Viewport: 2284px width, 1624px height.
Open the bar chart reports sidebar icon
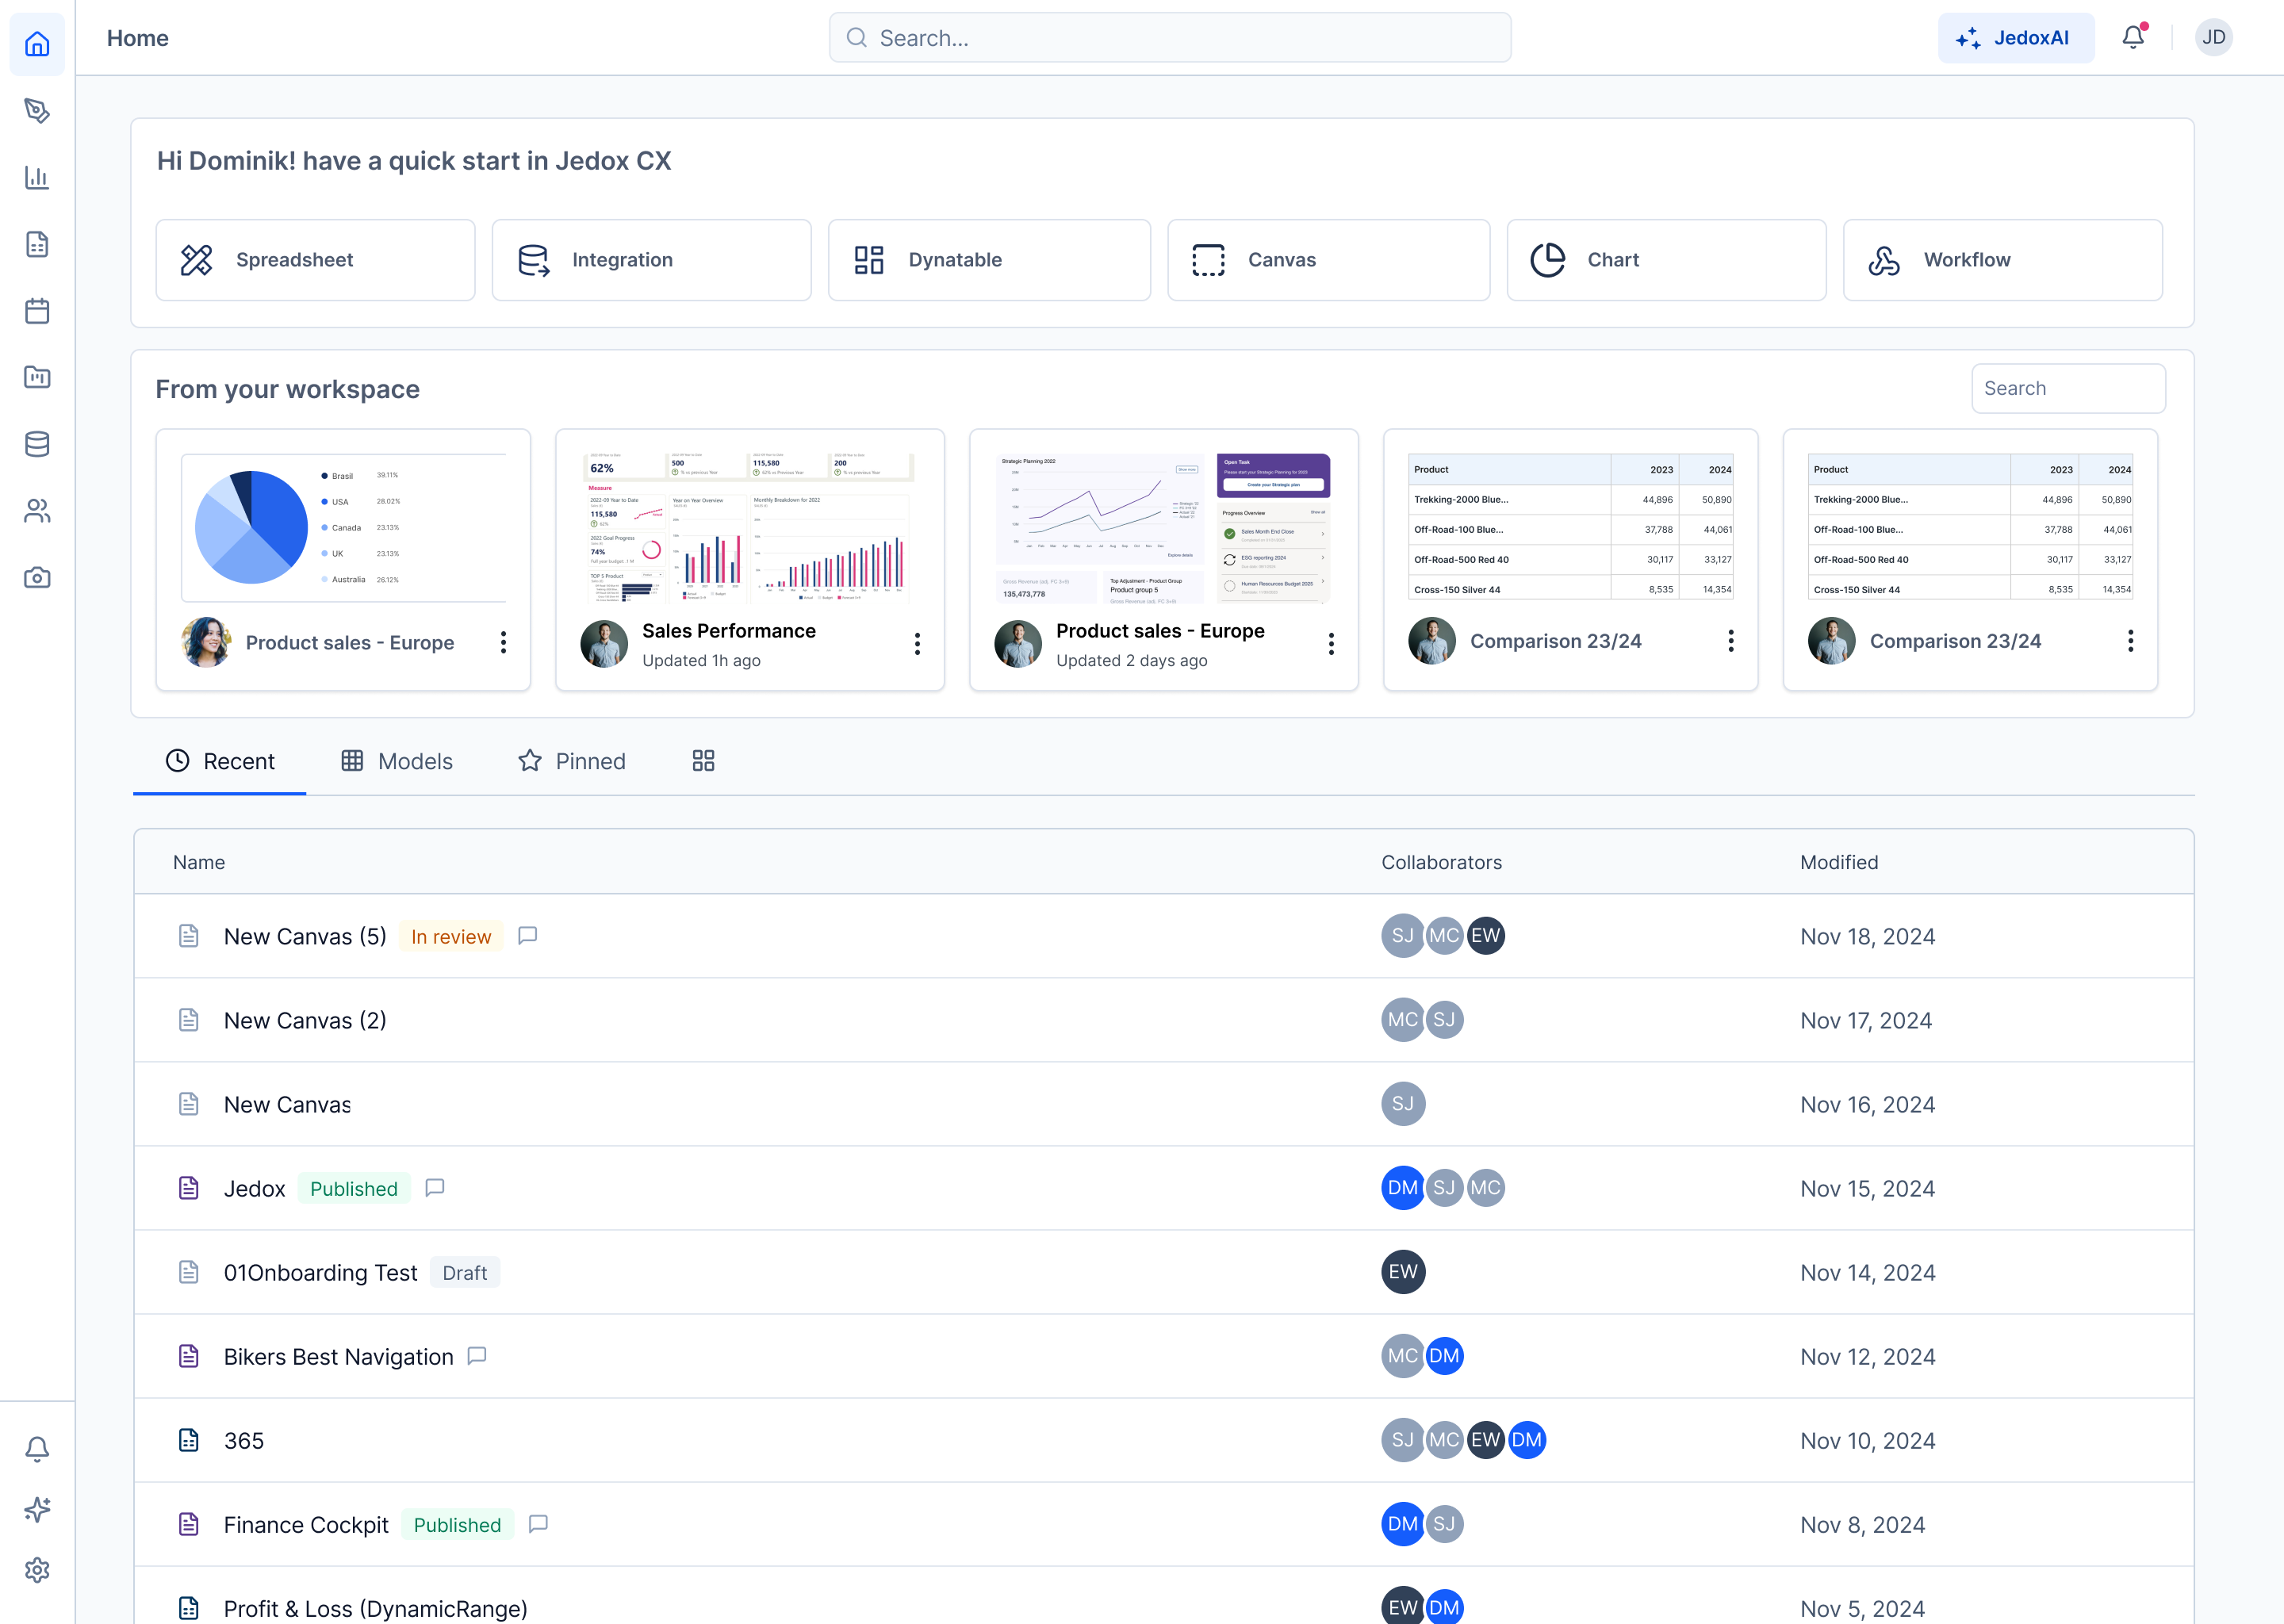click(x=37, y=178)
